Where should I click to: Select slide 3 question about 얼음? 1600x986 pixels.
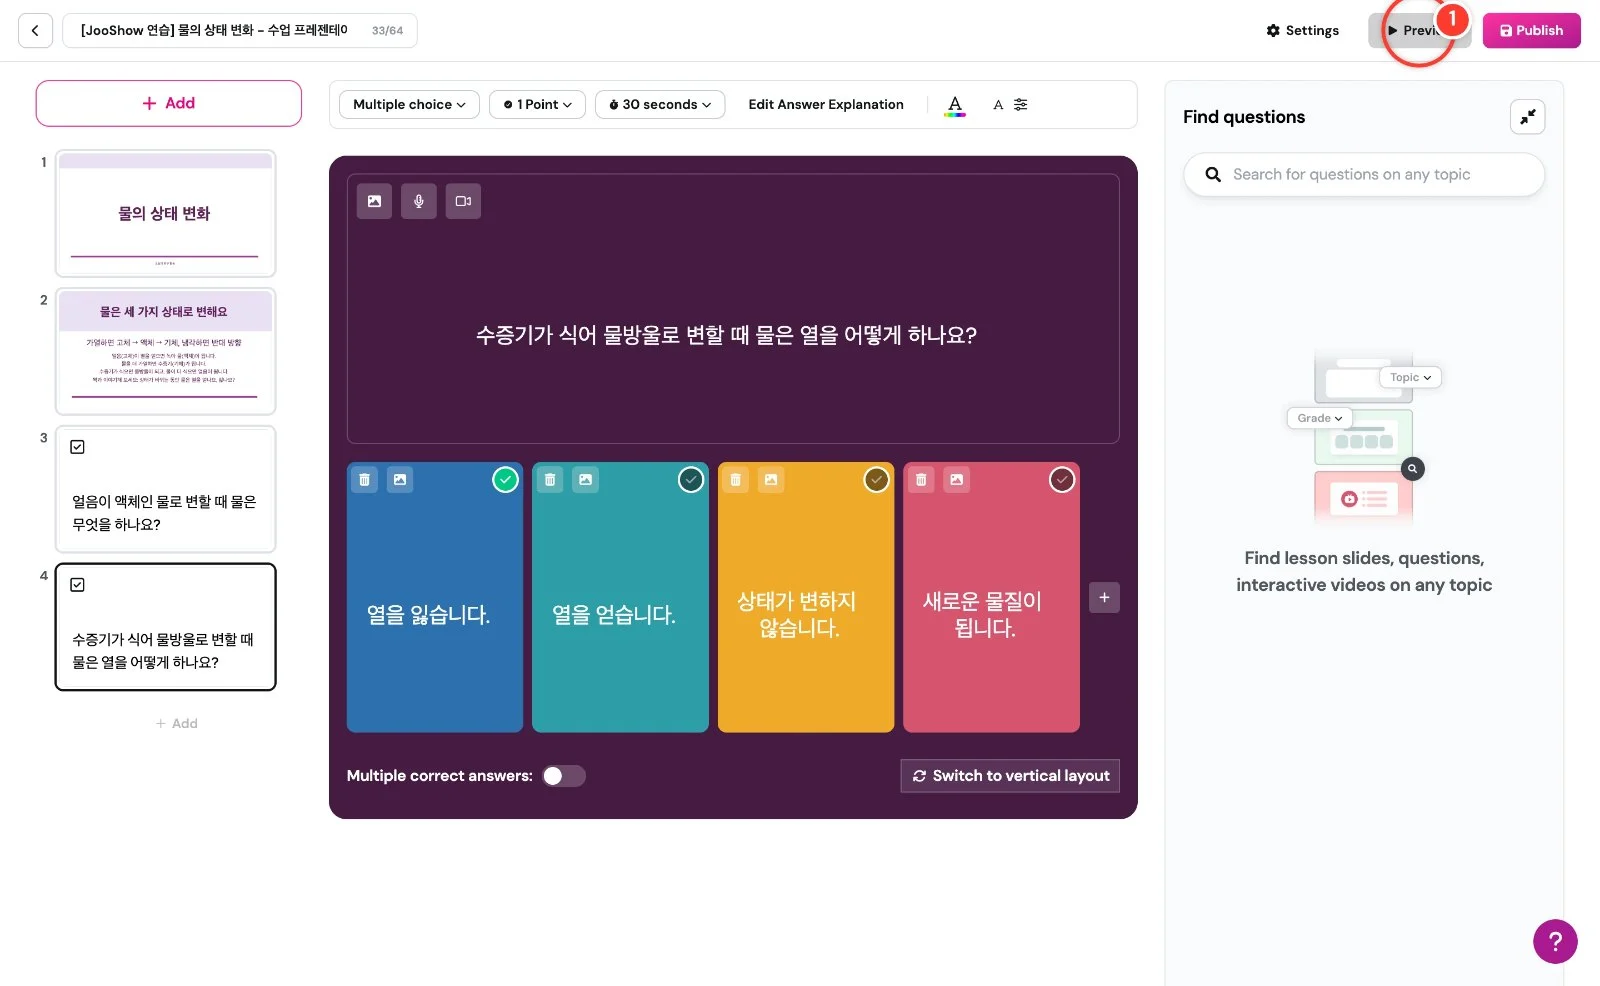166,490
